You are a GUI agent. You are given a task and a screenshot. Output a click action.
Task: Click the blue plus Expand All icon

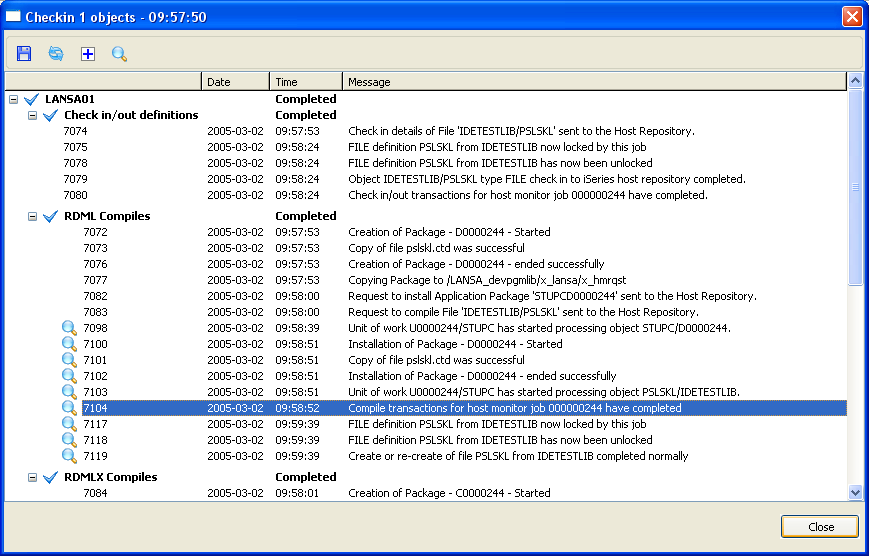[x=88, y=53]
